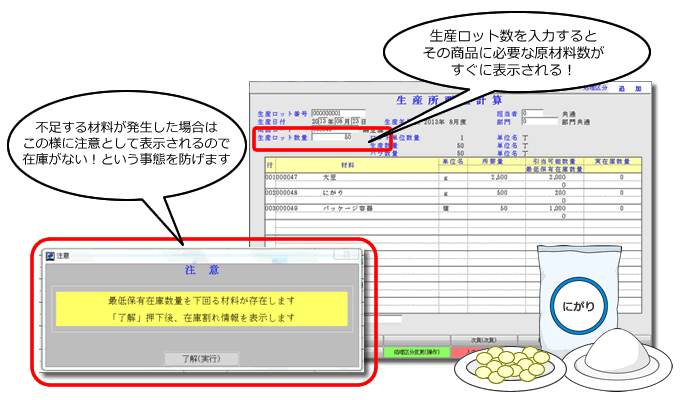
Task: Click the 生産ロット数量 input field
Action: point(332,137)
